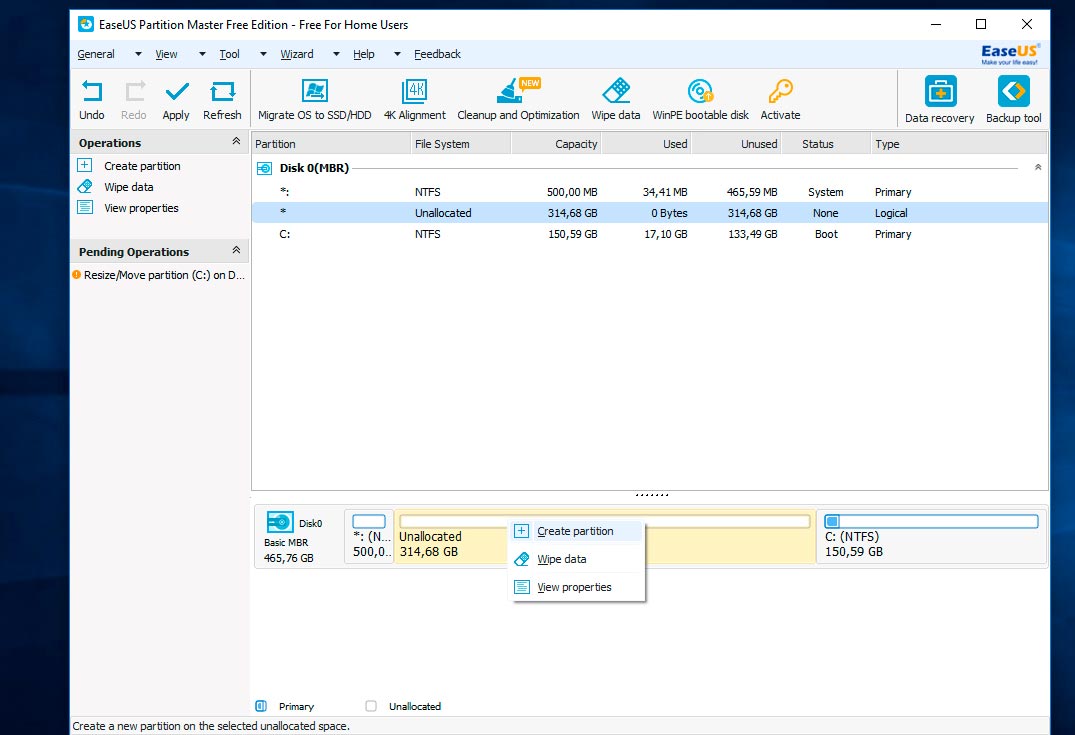
Task: Click Wipe data in Operations sidebar
Action: pos(128,187)
